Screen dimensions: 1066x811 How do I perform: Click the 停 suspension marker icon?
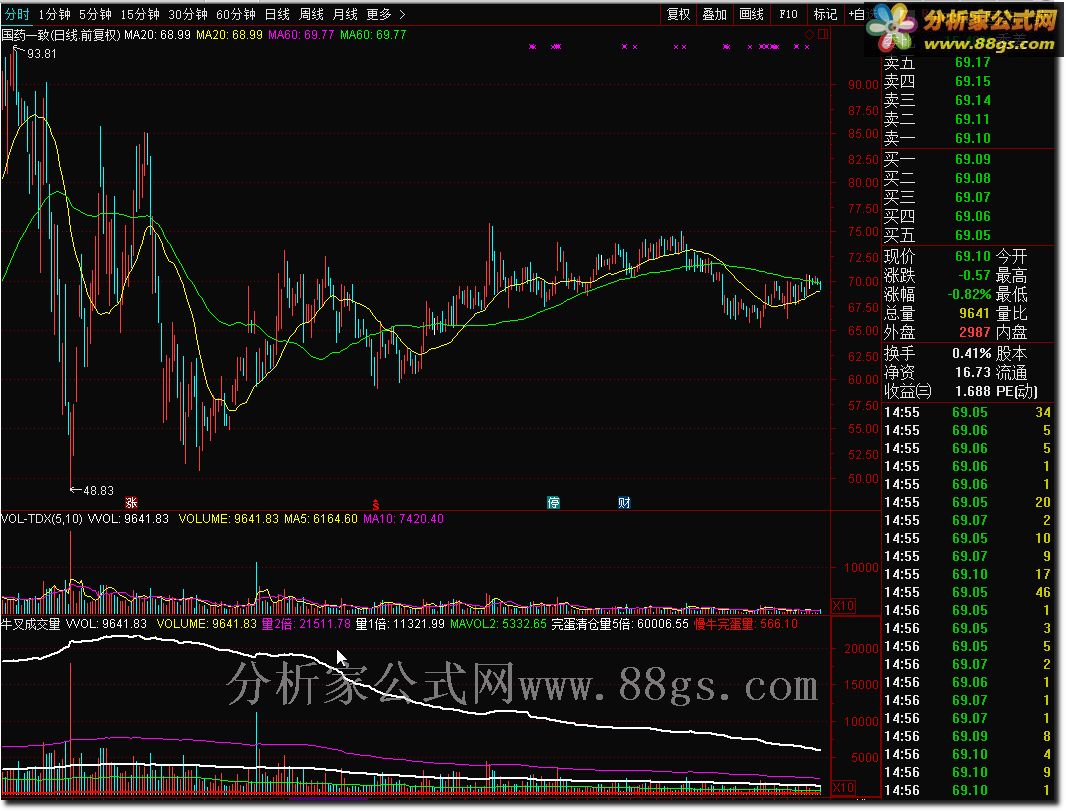[x=553, y=502]
